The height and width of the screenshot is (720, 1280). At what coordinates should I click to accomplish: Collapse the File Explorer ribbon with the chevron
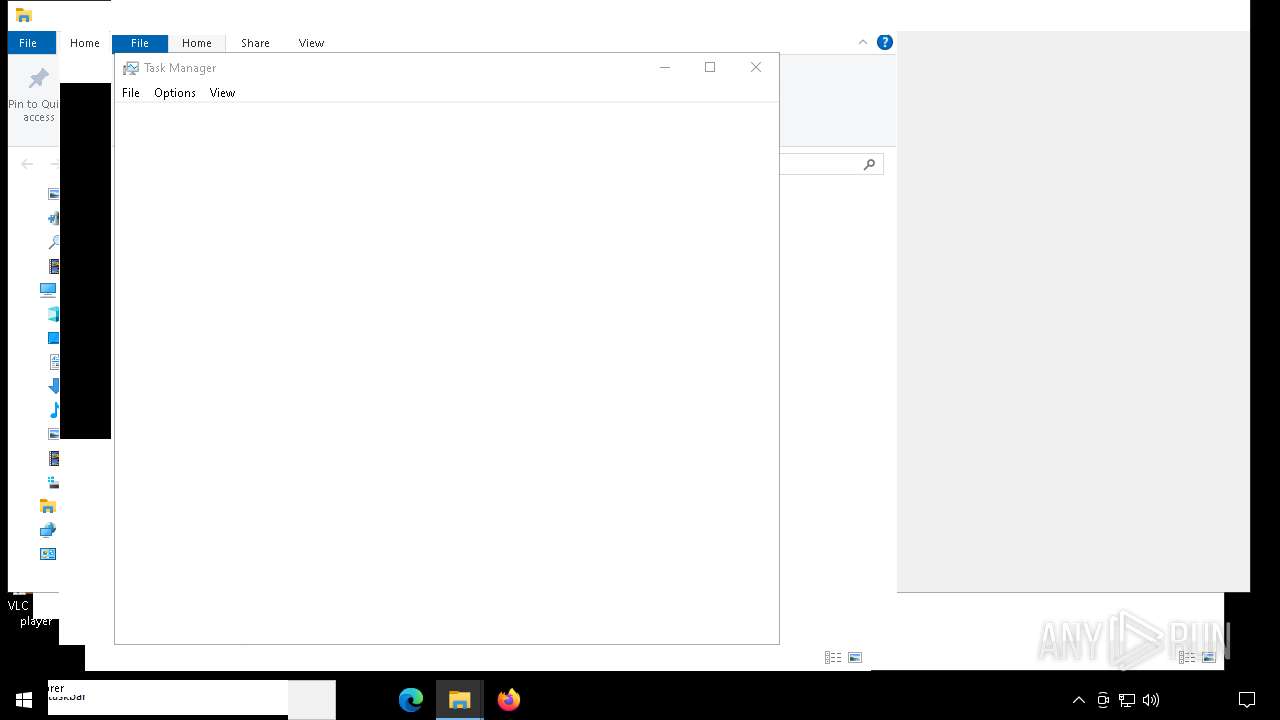(x=863, y=42)
